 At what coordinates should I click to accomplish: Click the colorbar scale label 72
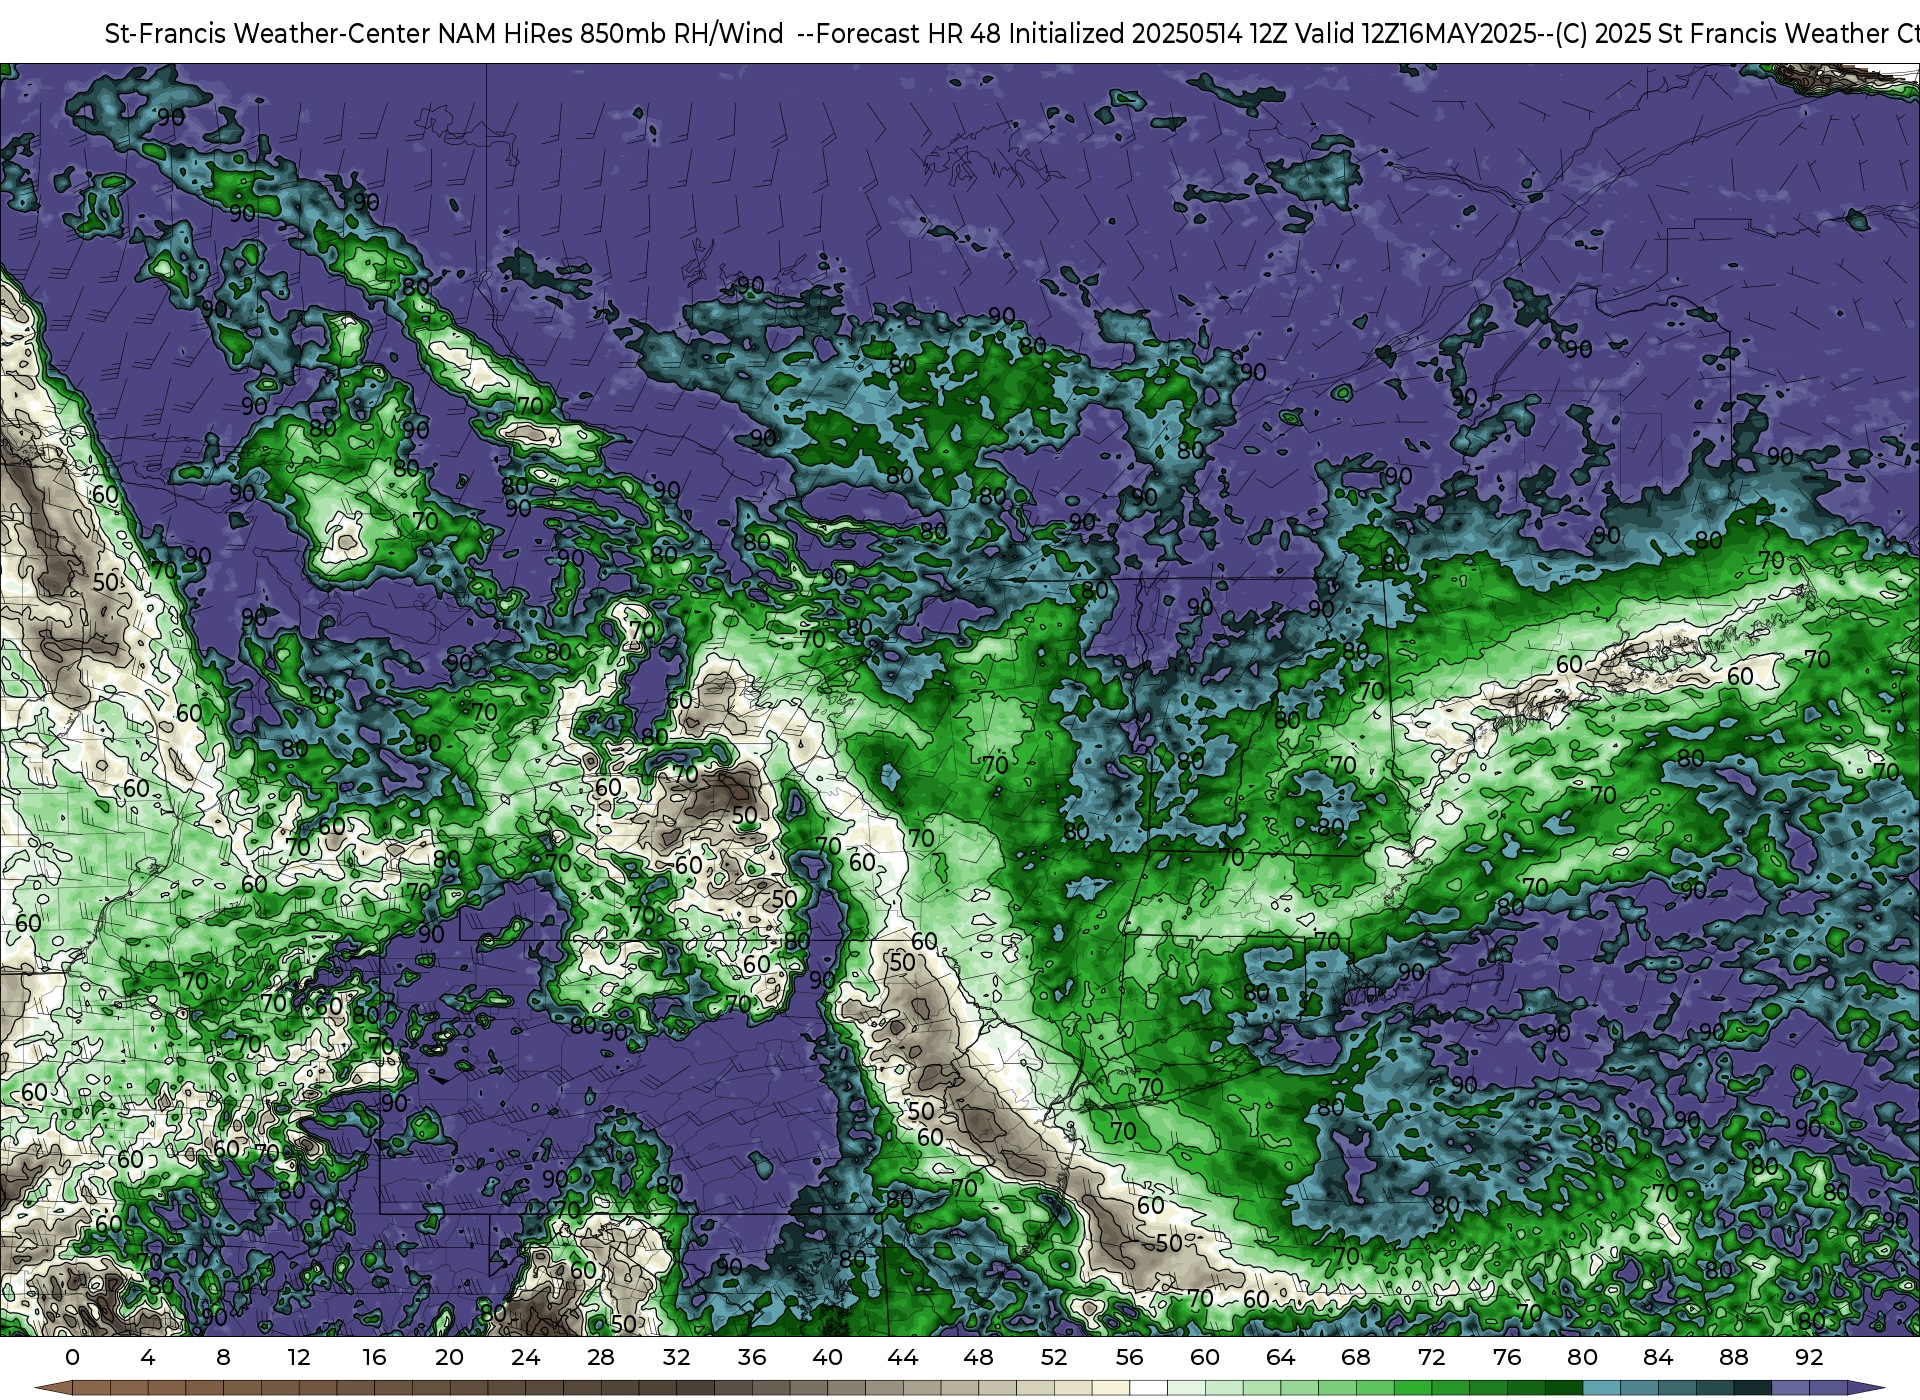pos(1431,1357)
